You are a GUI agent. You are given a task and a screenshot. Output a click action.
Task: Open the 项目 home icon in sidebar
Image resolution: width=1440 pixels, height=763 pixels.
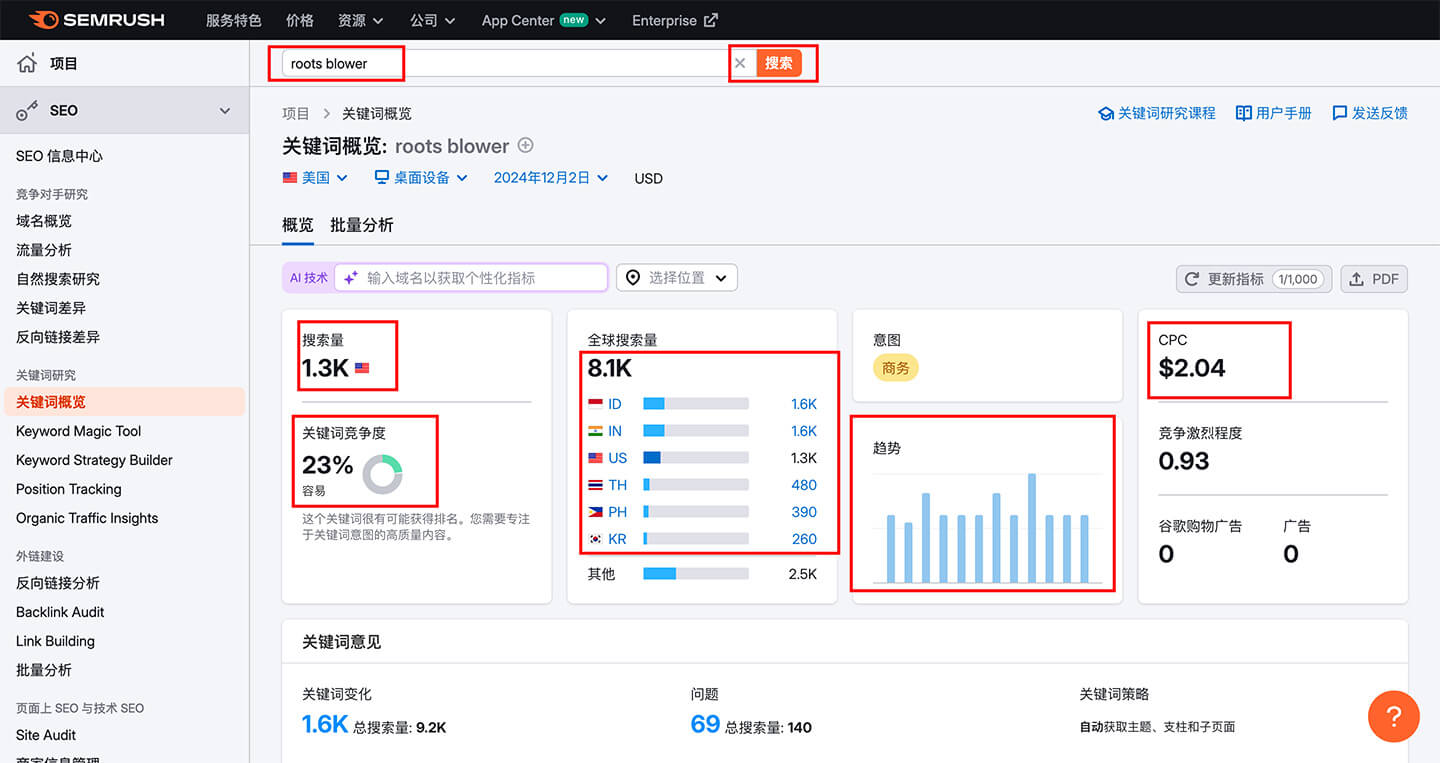click(x=27, y=63)
